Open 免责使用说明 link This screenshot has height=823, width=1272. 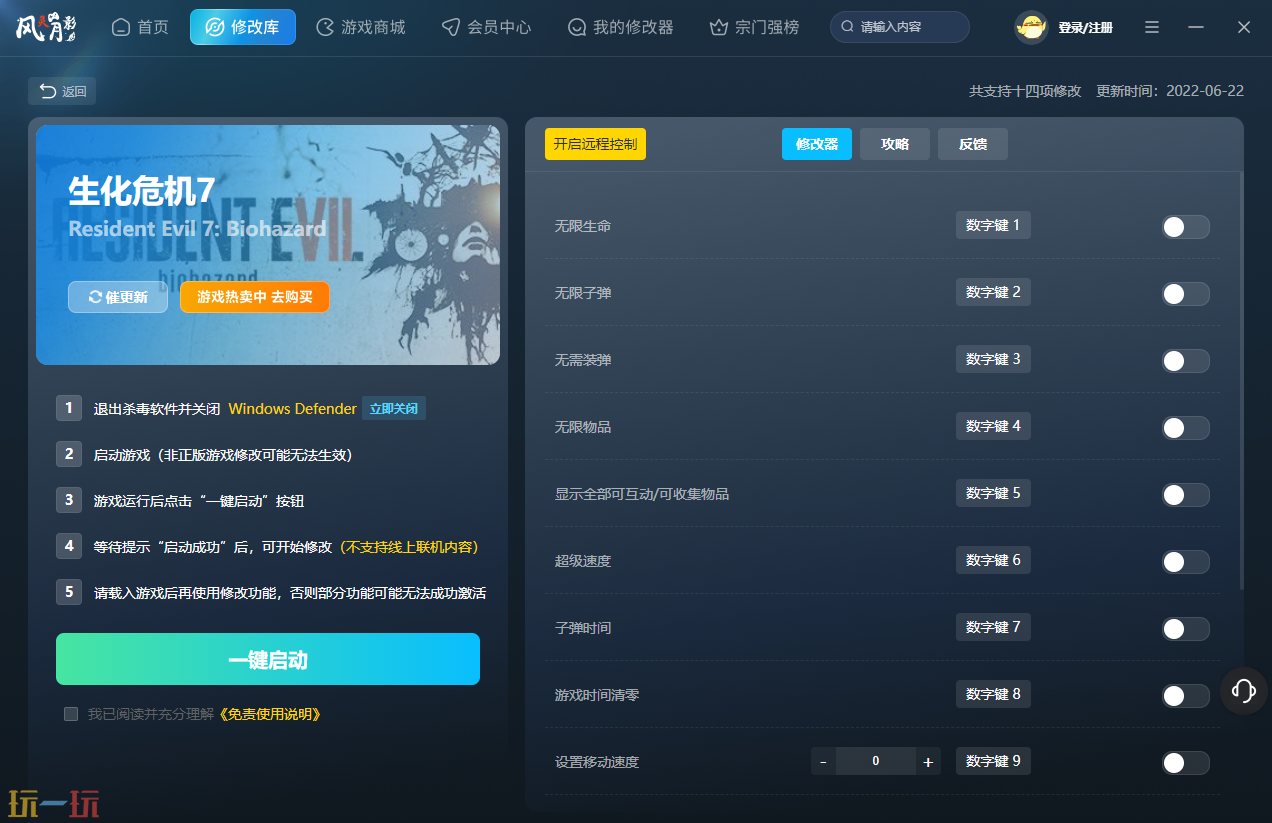click(x=268, y=714)
